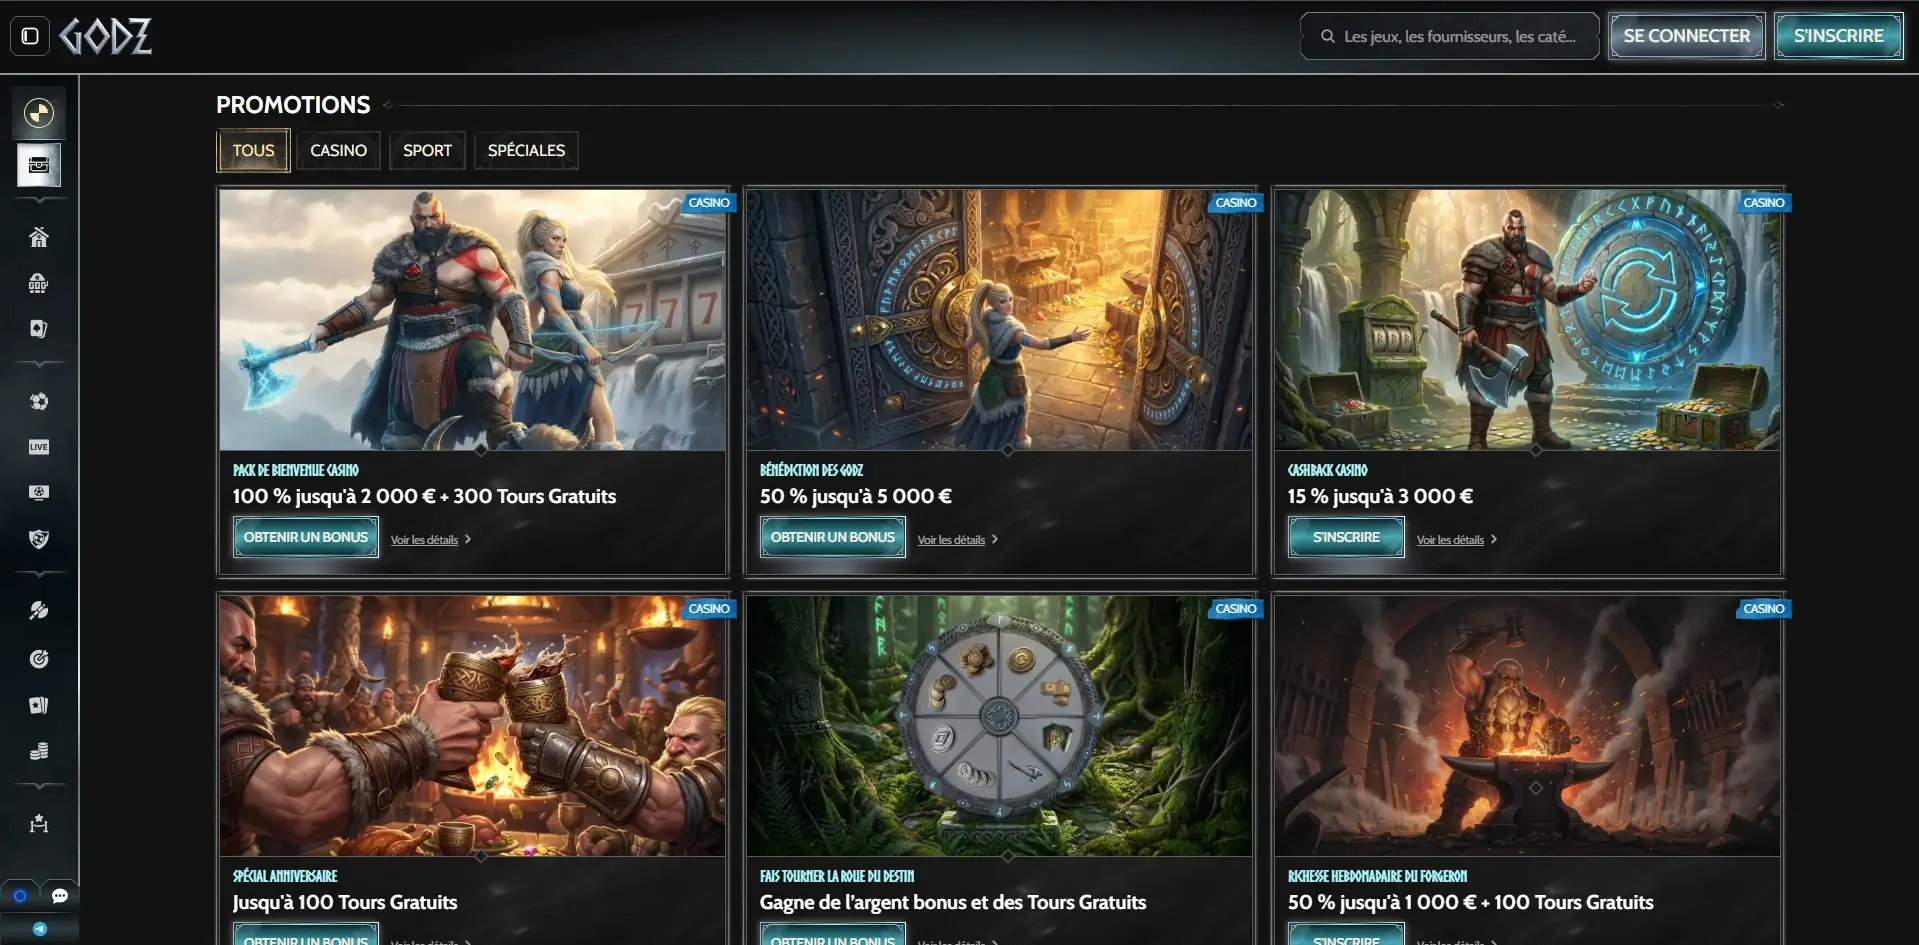Screen dimensions: 1919x945
Task: Open the live chat speech bubble
Action: coord(60,896)
